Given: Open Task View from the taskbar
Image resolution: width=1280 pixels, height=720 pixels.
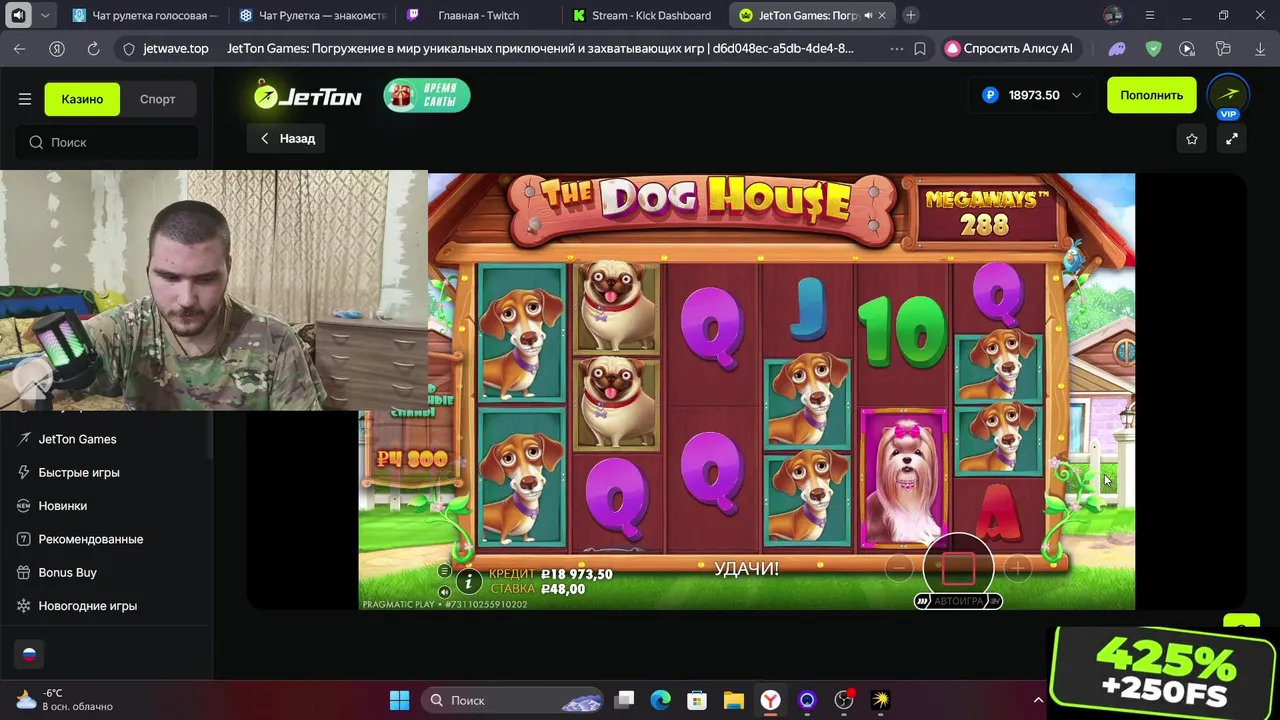Looking at the screenshot, I should pos(624,700).
